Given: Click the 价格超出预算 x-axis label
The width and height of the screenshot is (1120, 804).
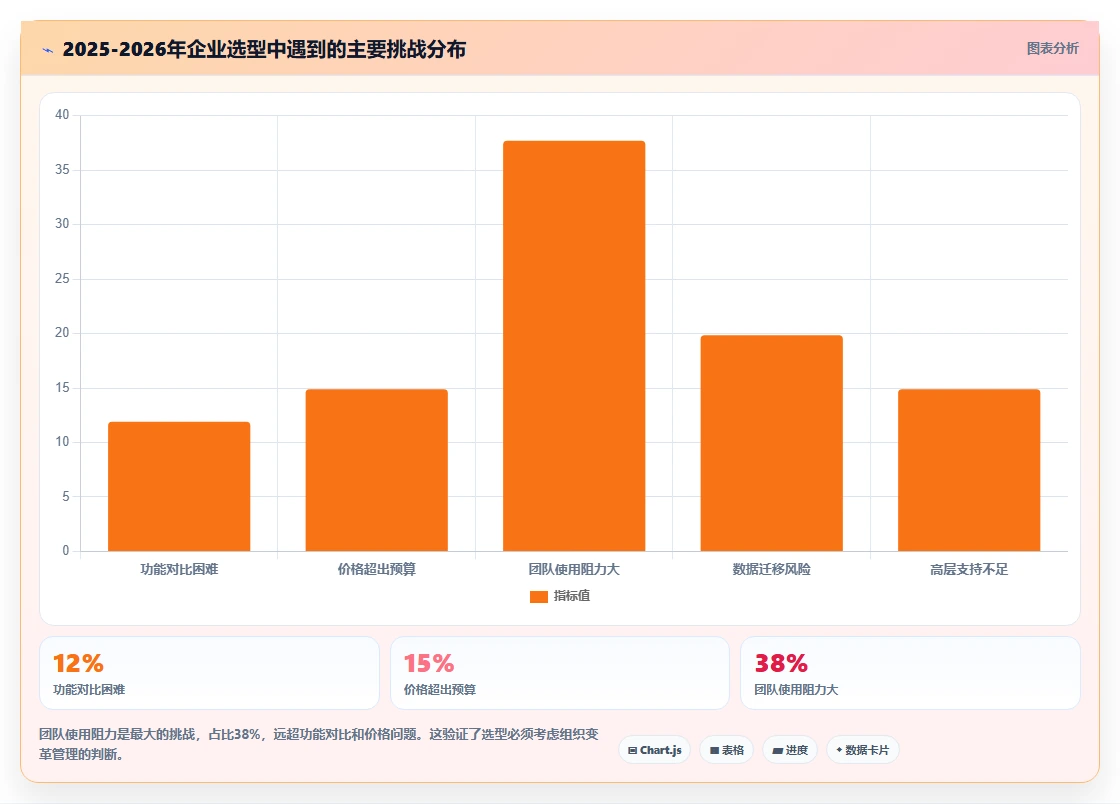Looking at the screenshot, I should point(376,569).
